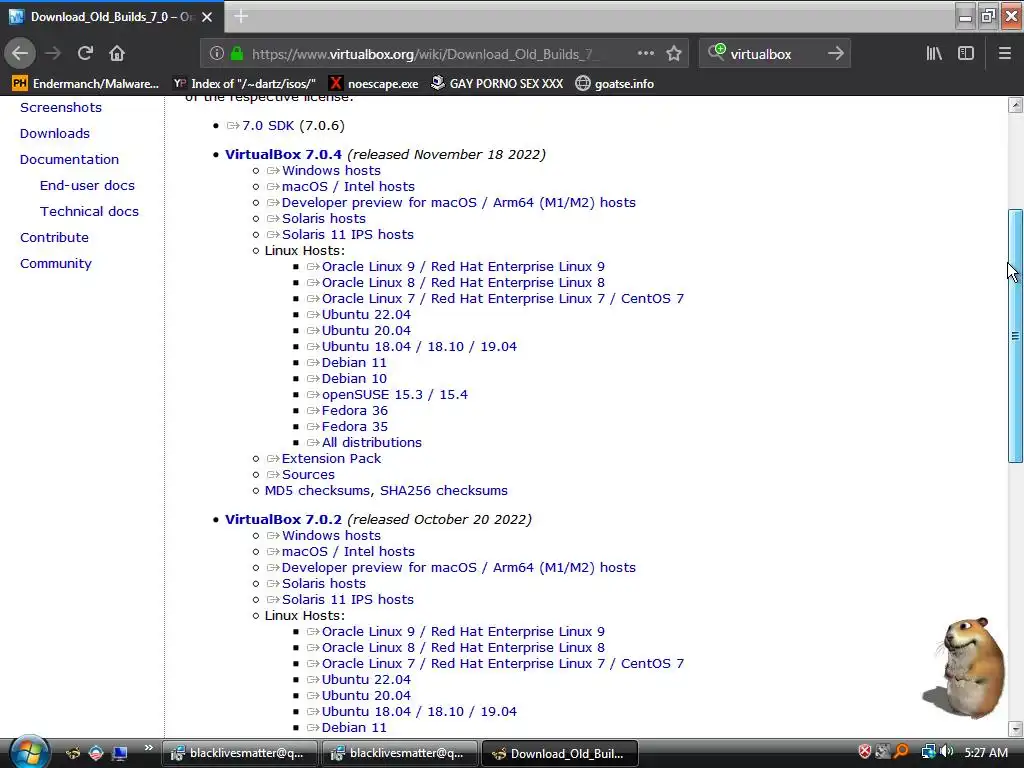Click the page scrollbar up arrow
Screen dimensions: 1024x768
click(1015, 104)
